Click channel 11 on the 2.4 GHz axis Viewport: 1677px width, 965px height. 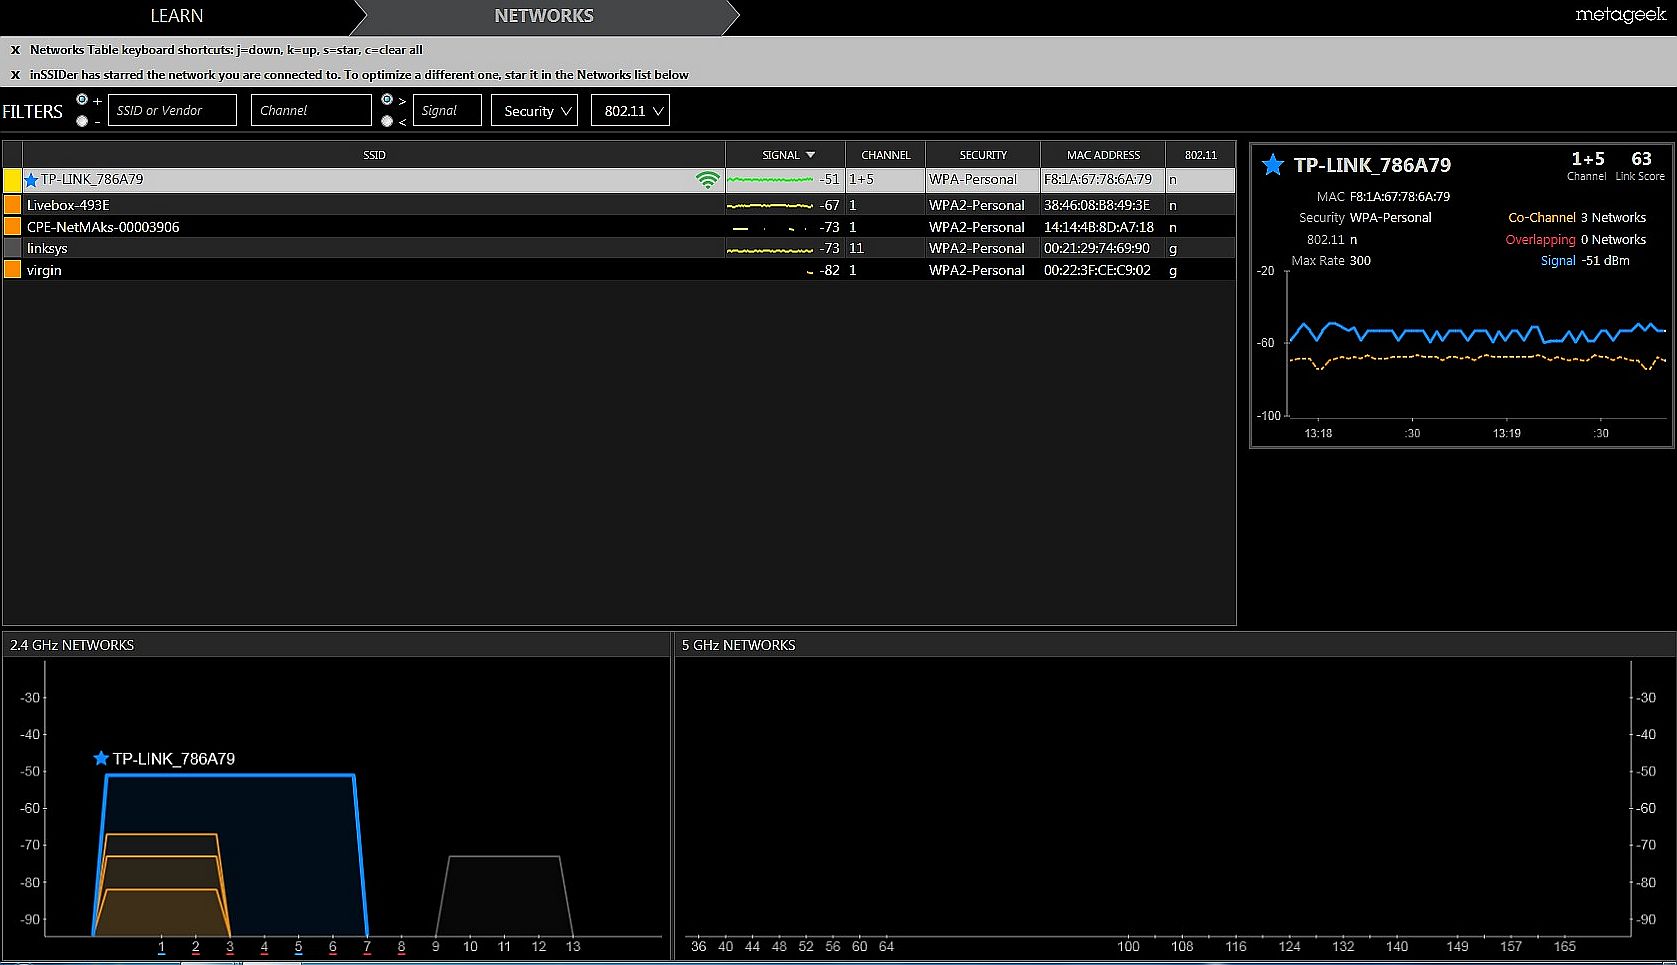504,946
